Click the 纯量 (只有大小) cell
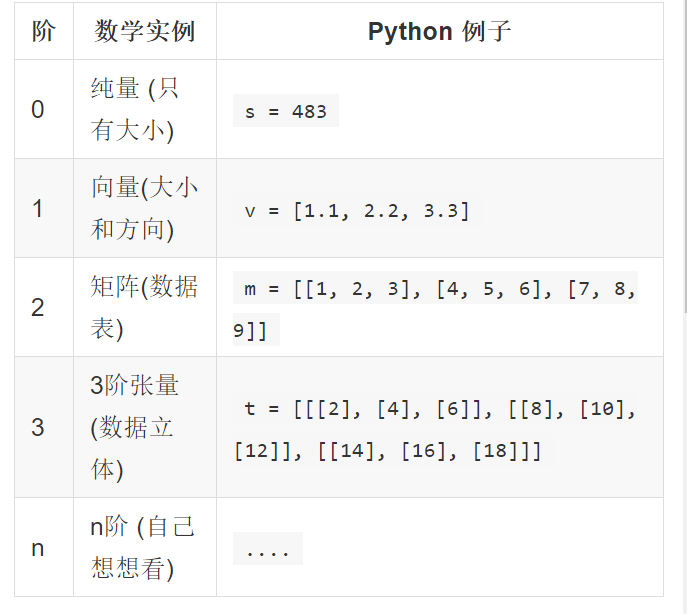 click(134, 109)
